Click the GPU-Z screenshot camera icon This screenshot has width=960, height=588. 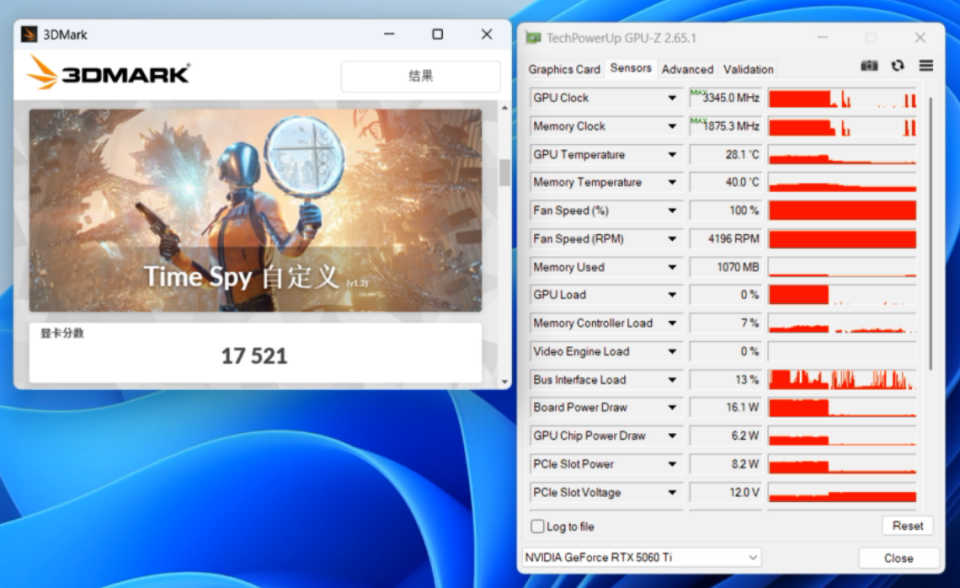pos(869,66)
